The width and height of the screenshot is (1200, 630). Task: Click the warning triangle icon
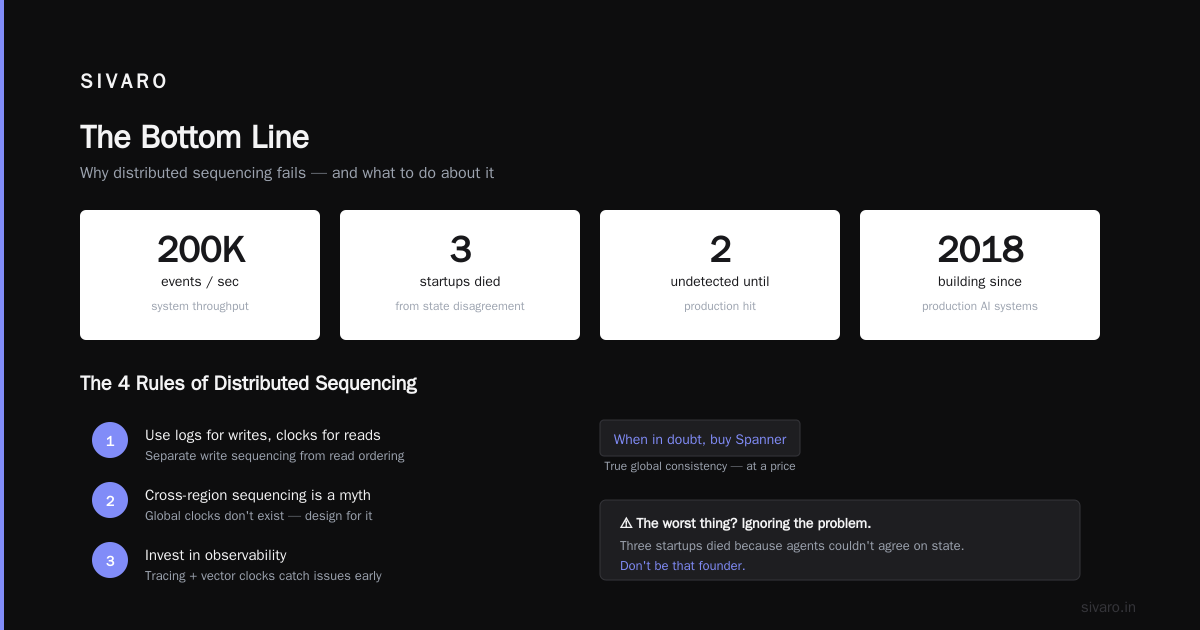tap(626, 523)
